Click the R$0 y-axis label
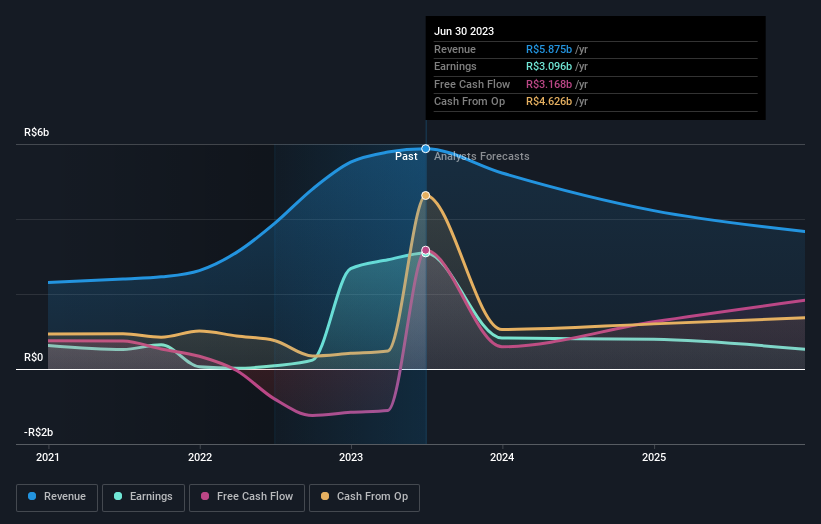 (34, 358)
